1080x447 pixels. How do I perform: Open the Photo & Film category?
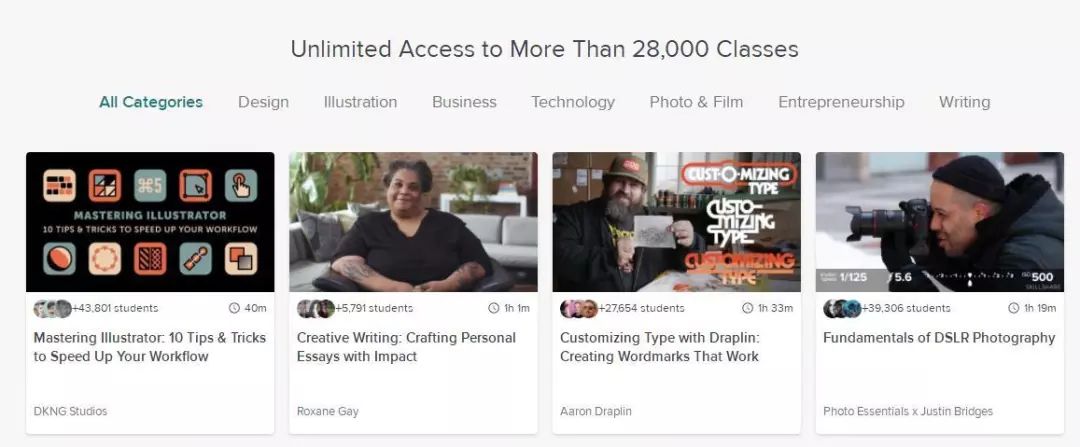(x=696, y=102)
